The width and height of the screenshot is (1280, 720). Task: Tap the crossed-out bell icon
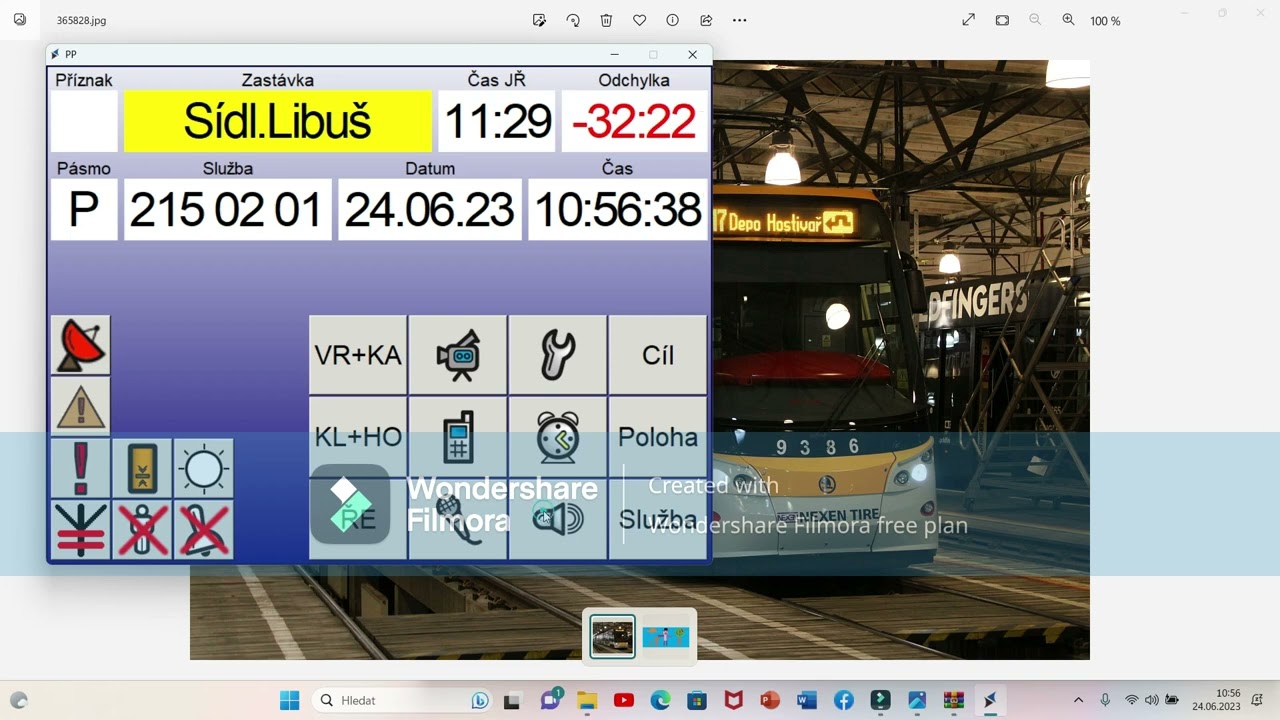[x=204, y=529]
